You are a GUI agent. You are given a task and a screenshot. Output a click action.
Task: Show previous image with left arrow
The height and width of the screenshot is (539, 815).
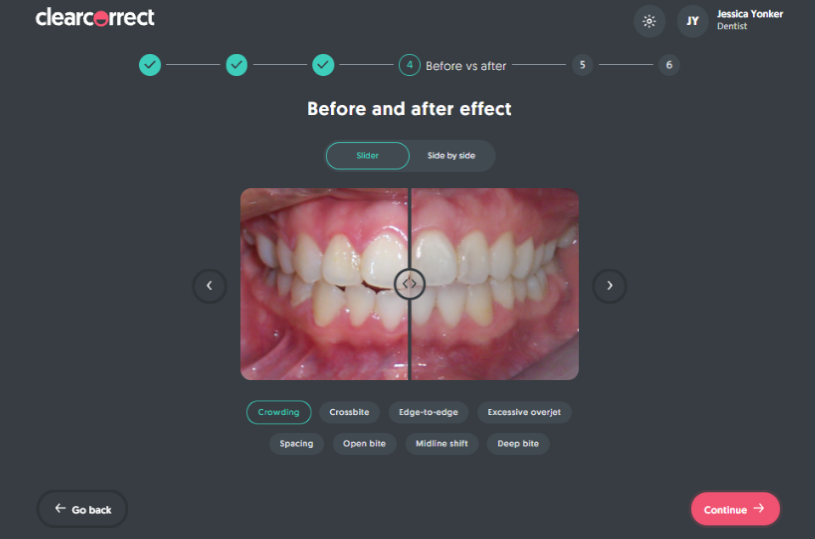click(x=209, y=285)
